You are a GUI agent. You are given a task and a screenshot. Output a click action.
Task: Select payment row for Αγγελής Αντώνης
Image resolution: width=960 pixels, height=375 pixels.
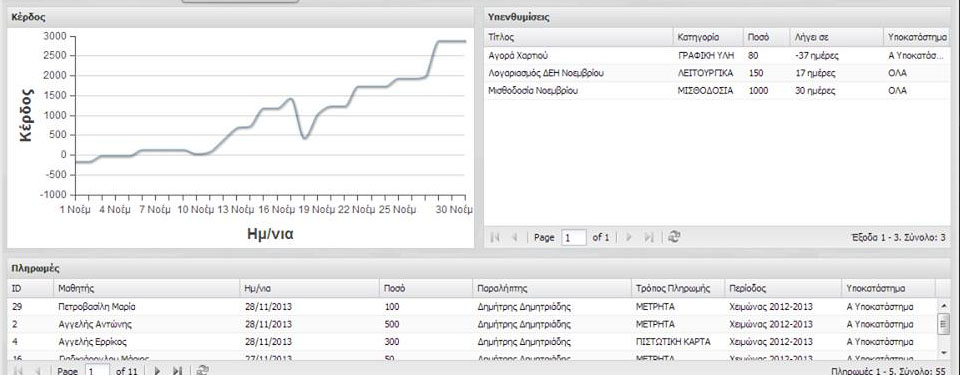472,324
